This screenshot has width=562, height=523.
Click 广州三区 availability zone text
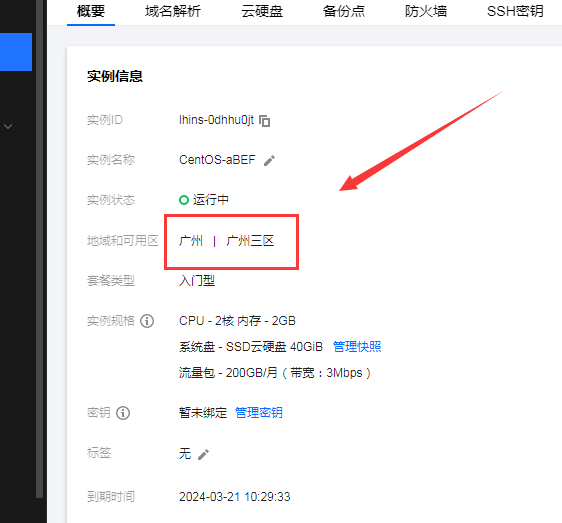pyautogui.click(x=250, y=241)
